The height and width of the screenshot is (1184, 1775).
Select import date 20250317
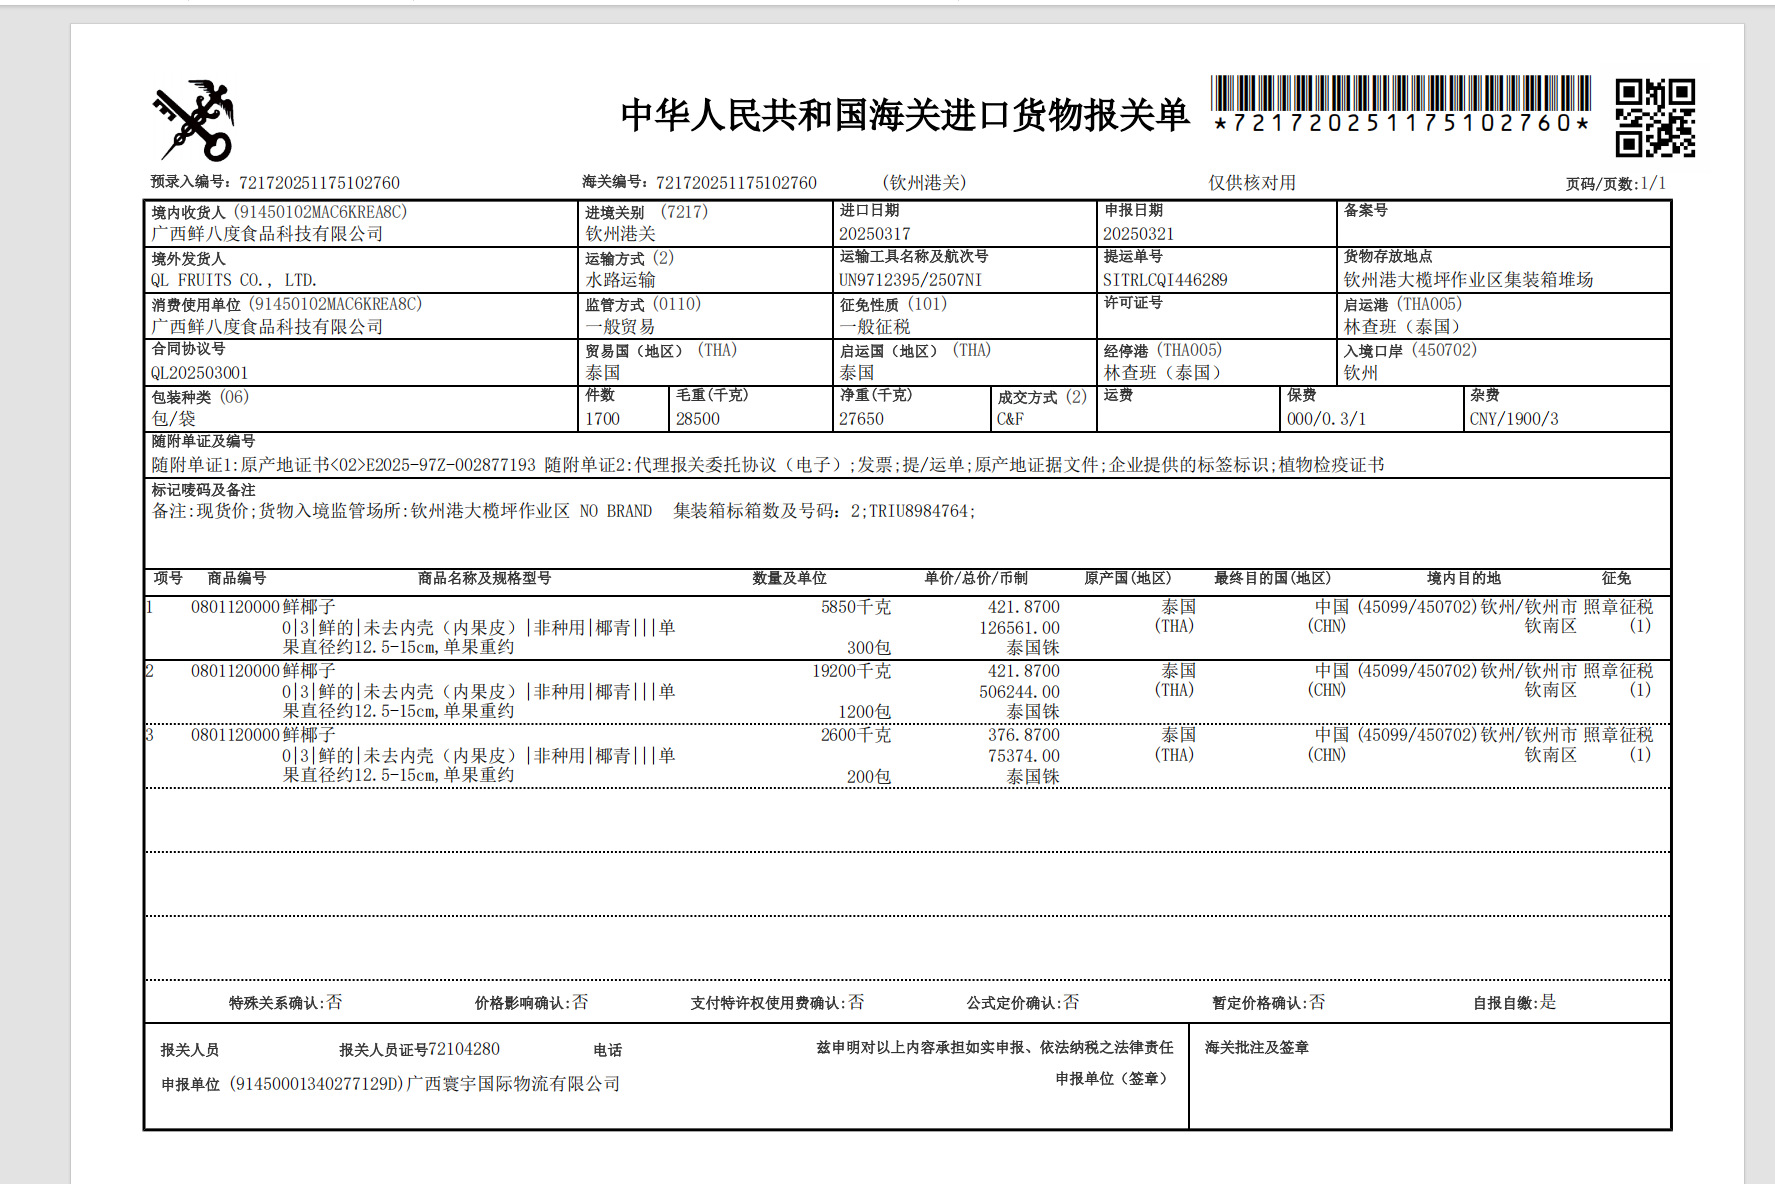click(875, 234)
